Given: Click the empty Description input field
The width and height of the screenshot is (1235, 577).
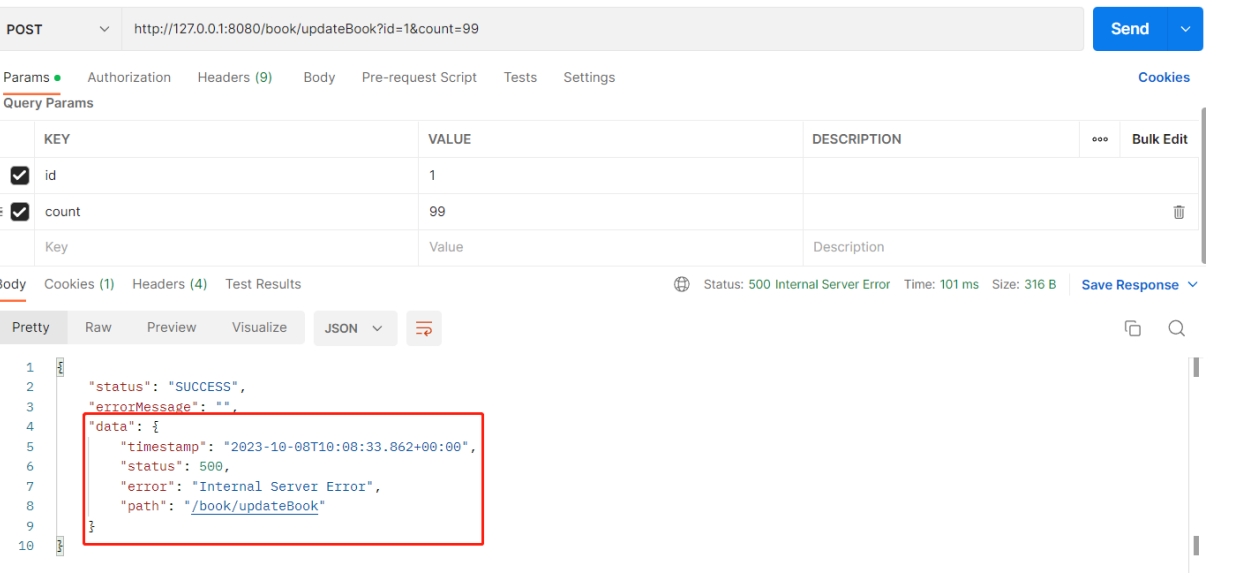Looking at the screenshot, I should click(1000, 247).
